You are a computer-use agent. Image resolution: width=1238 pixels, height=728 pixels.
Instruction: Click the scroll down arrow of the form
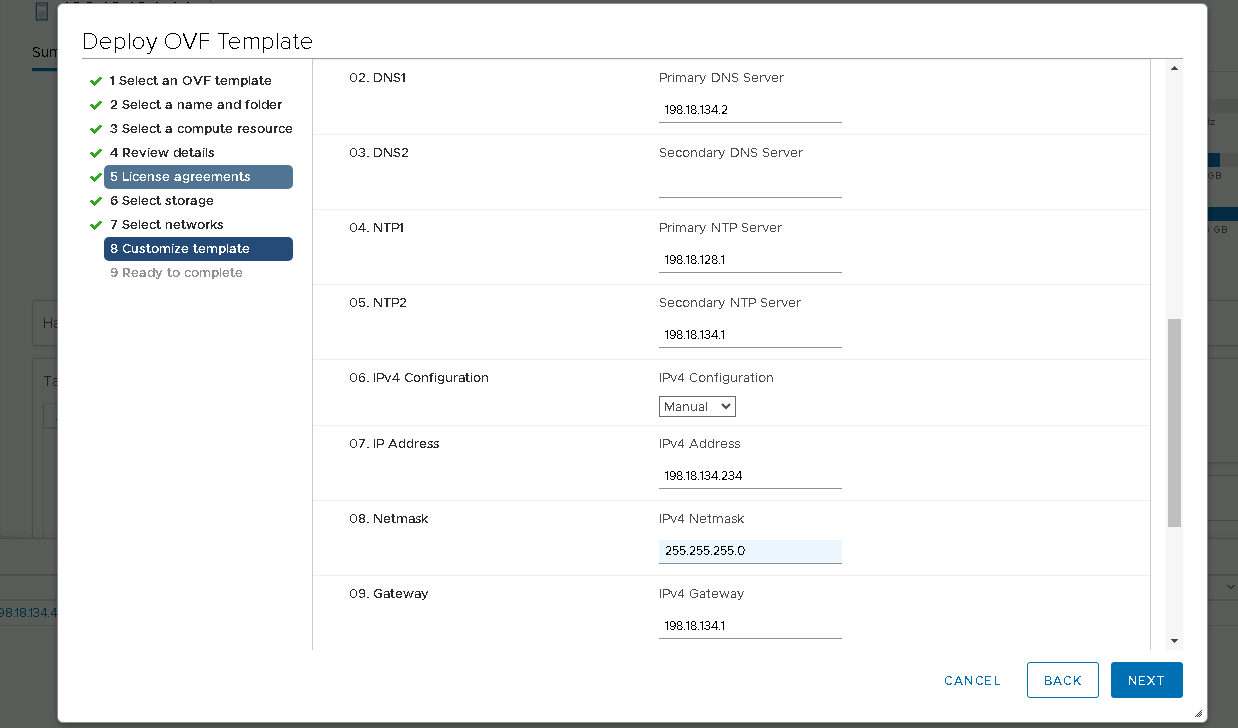pos(1174,641)
